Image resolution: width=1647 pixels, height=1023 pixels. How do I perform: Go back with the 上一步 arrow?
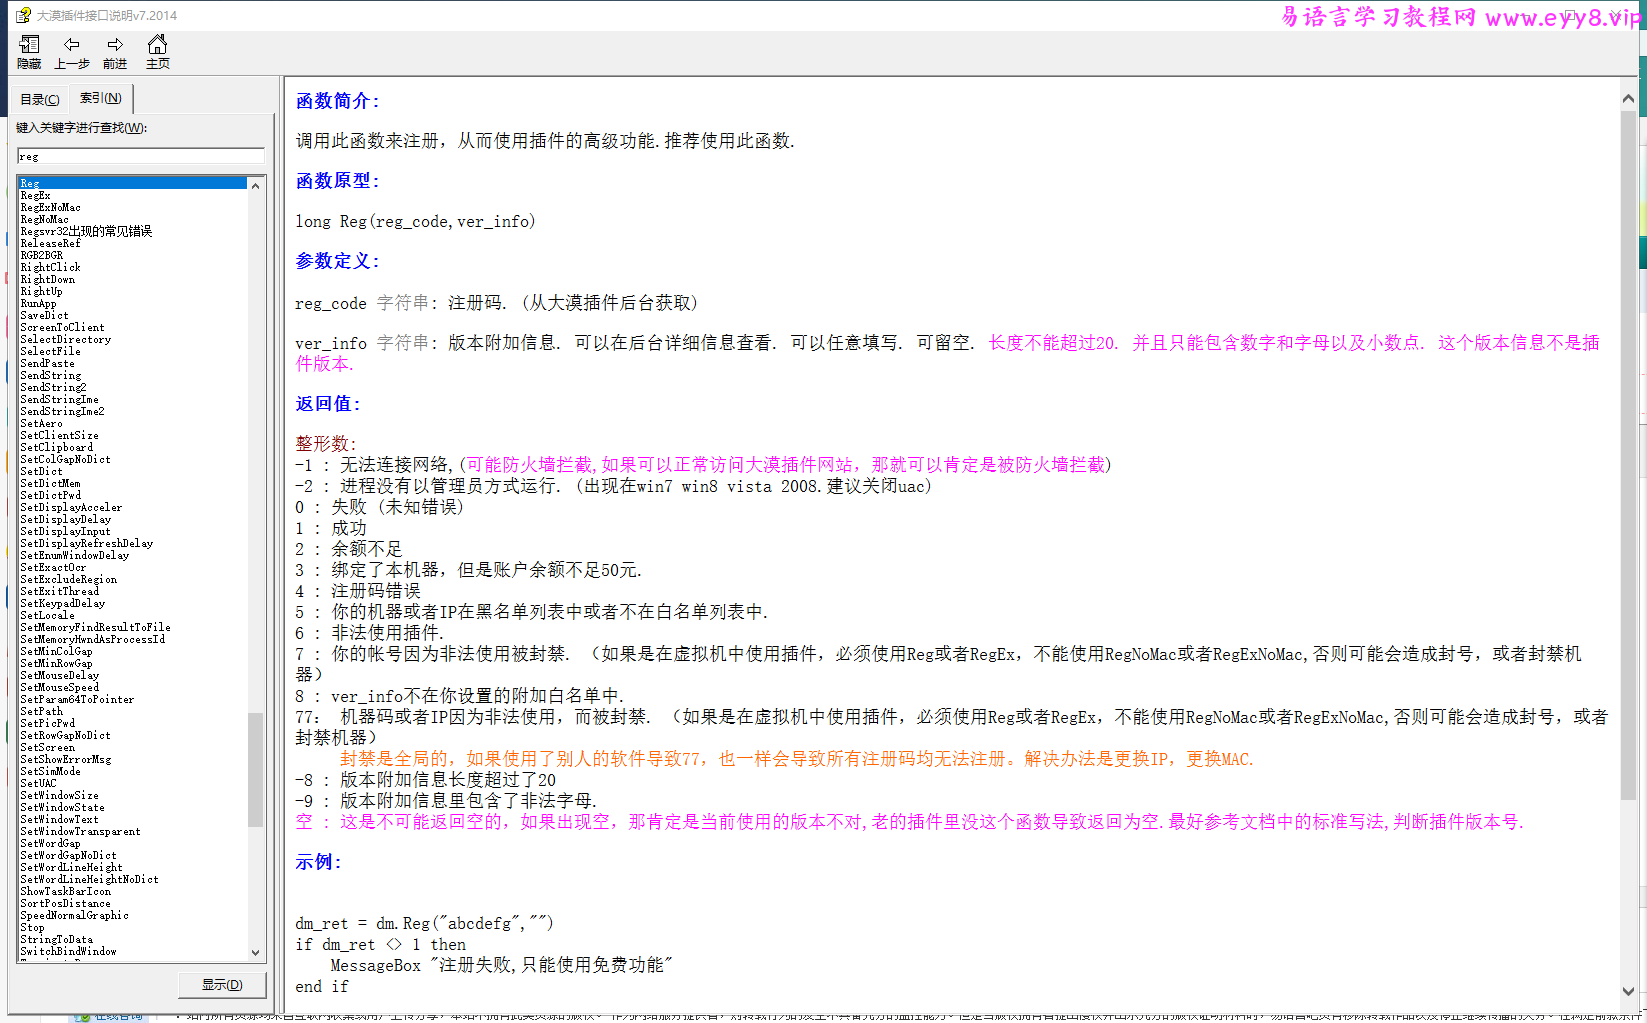tap(71, 52)
